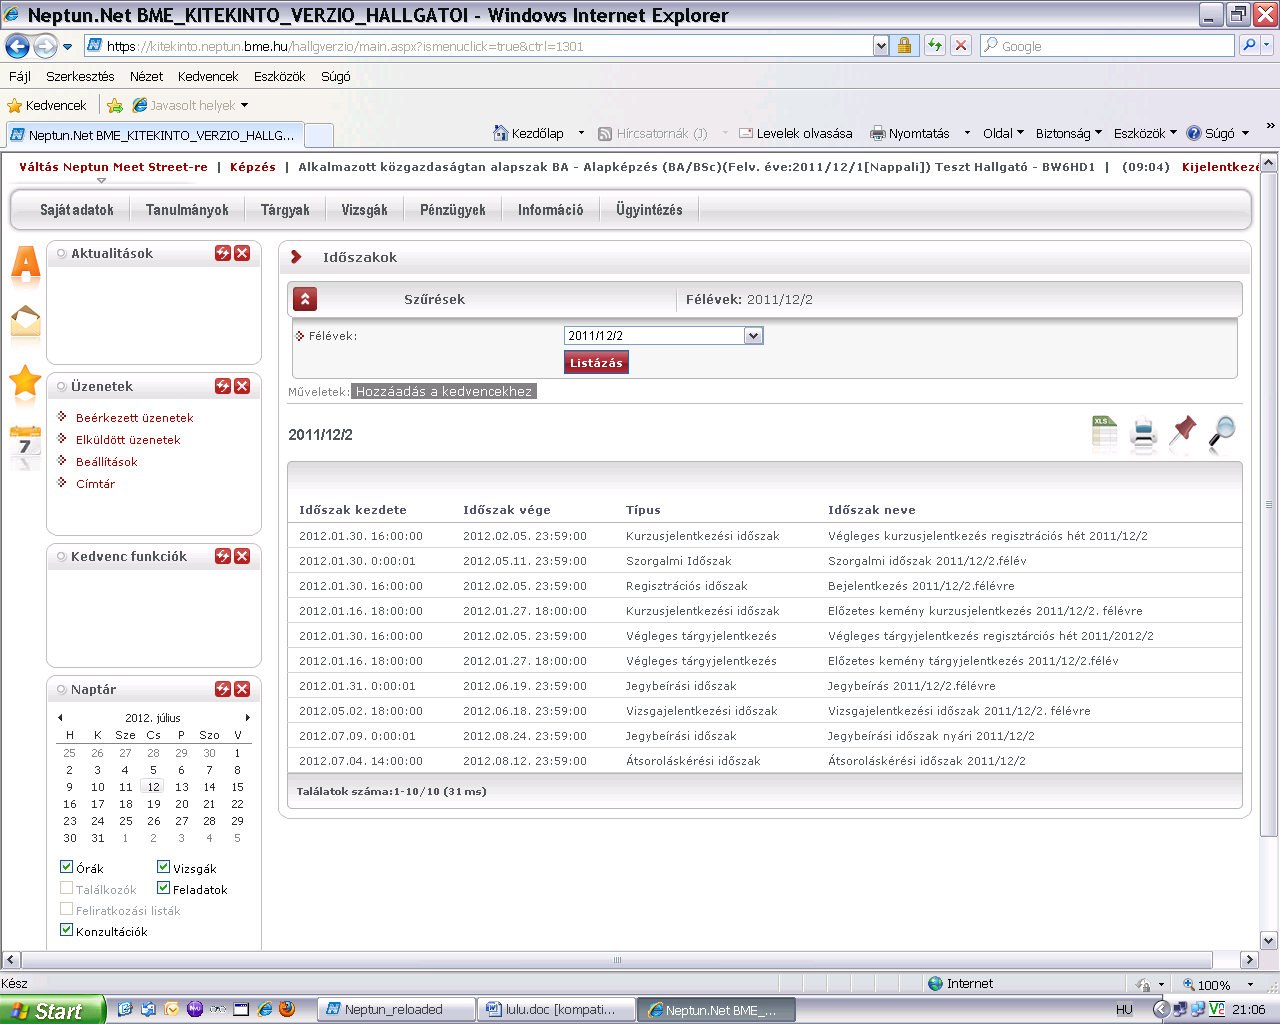Open the star favorites sidebar icon

pyautogui.click(x=25, y=381)
